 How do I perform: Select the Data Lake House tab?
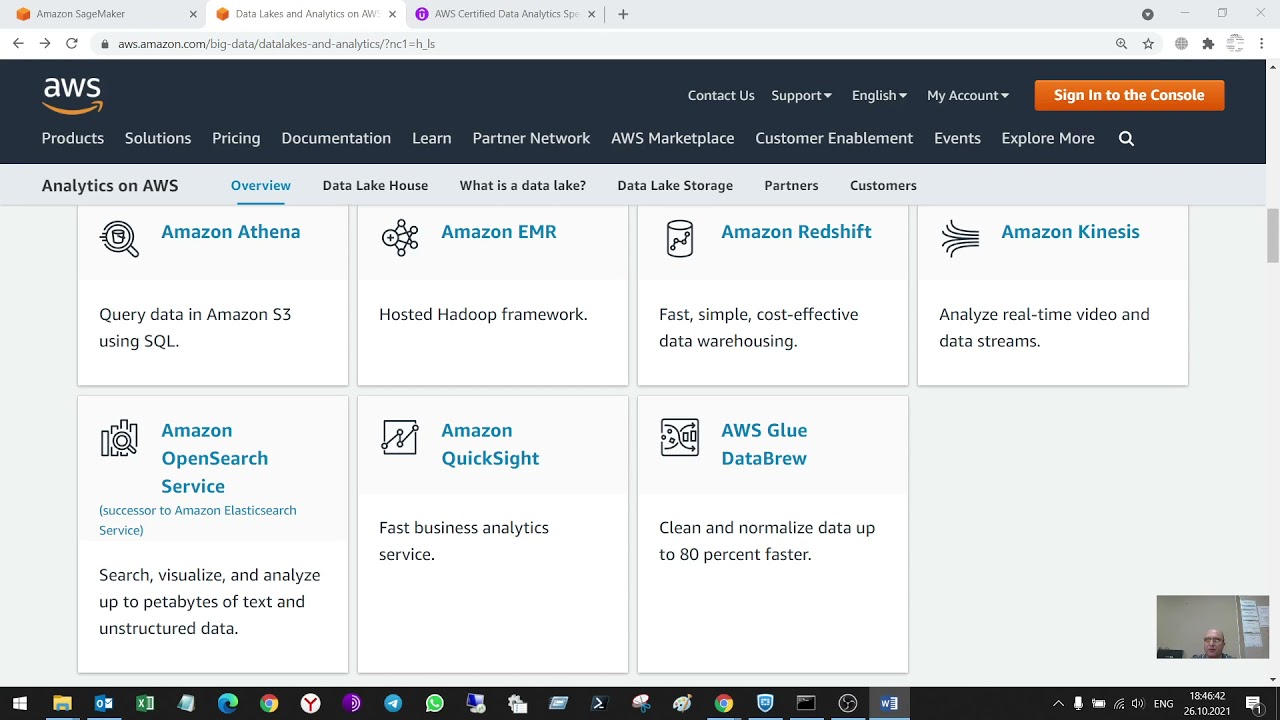pyautogui.click(x=375, y=185)
